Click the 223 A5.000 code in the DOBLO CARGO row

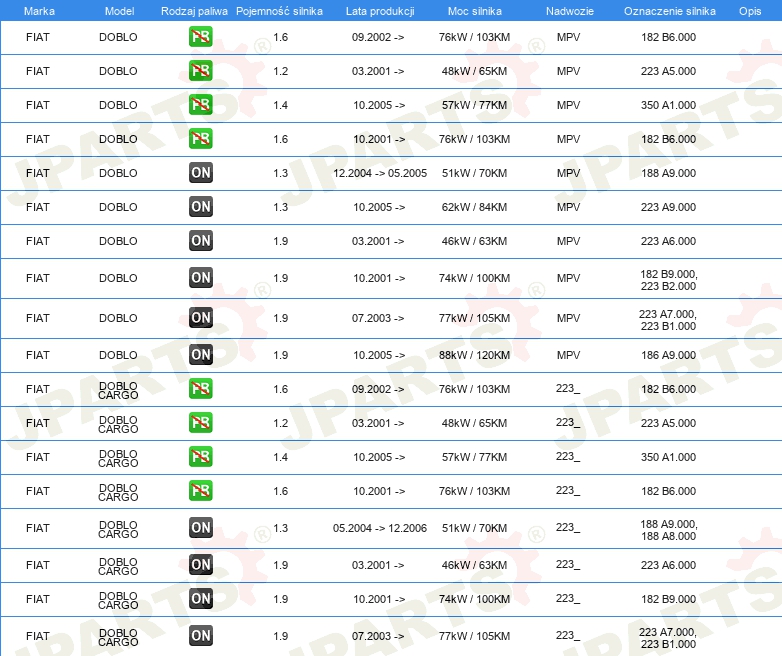point(668,423)
